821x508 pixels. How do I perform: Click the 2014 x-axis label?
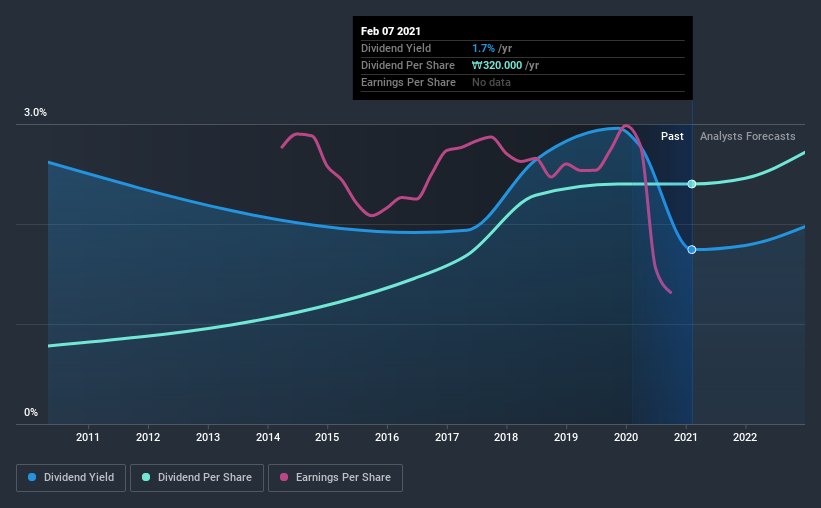click(x=268, y=437)
